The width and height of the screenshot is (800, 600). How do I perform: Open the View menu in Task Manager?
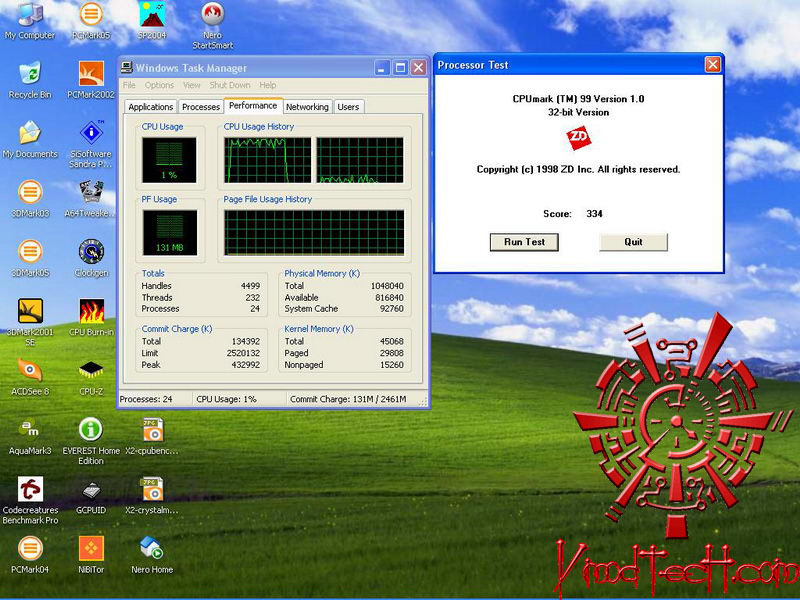point(192,85)
